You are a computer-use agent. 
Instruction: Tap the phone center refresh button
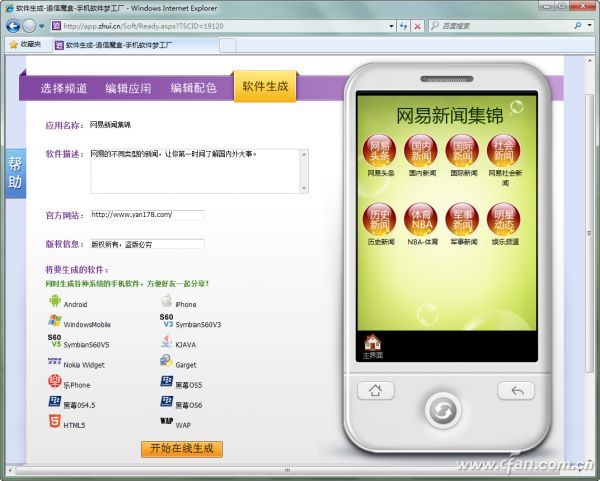tap(443, 411)
